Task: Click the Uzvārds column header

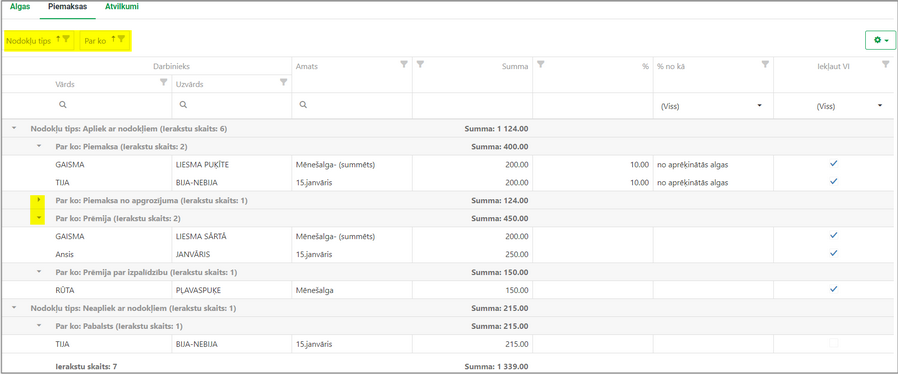Action: 190,84
